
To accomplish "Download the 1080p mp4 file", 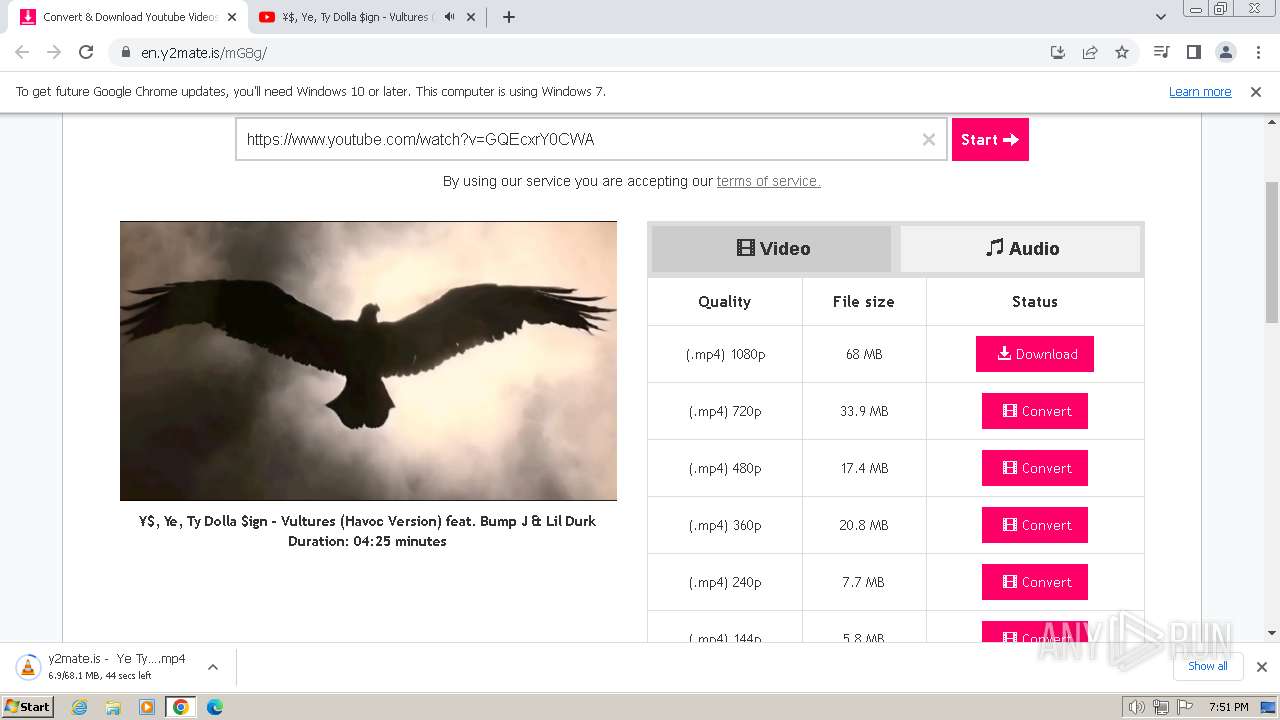I will [1035, 354].
